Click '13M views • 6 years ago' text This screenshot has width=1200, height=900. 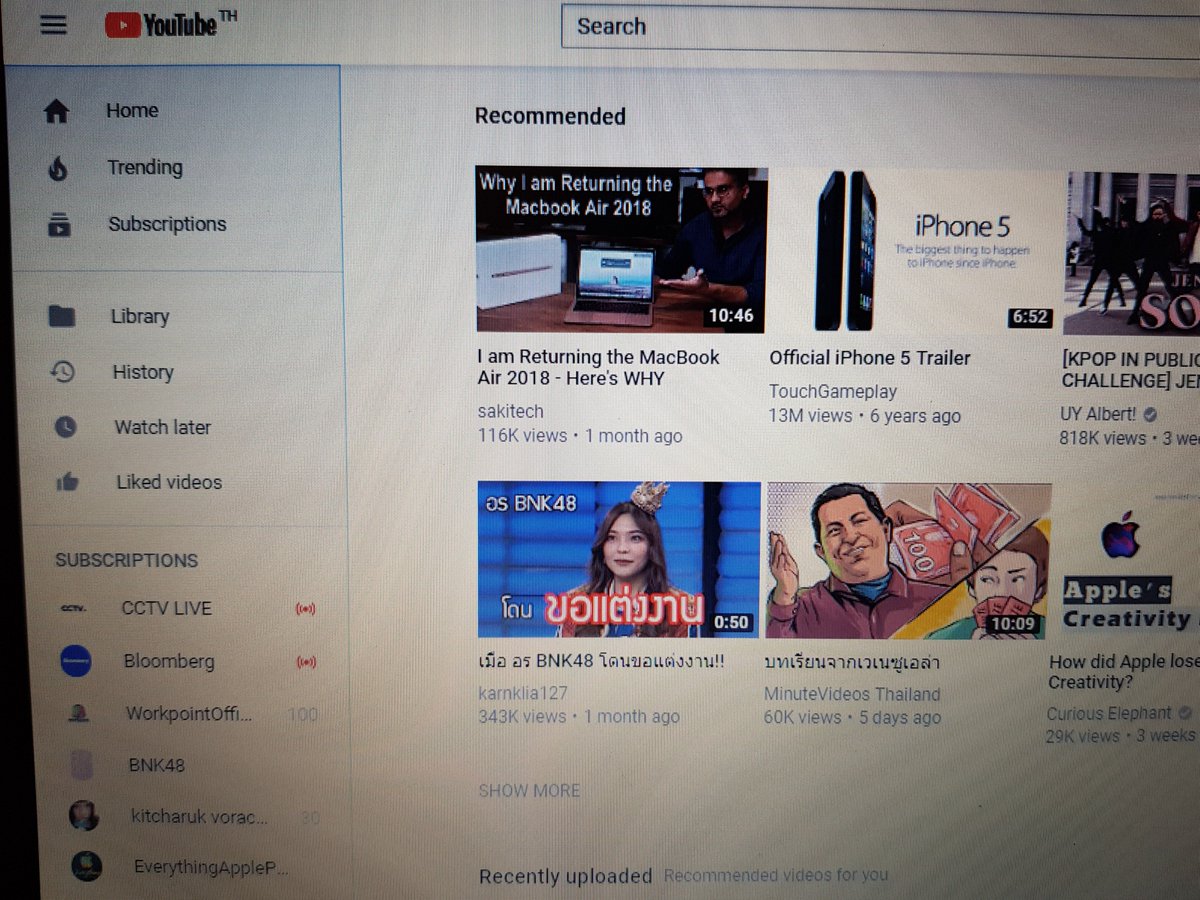pos(865,416)
